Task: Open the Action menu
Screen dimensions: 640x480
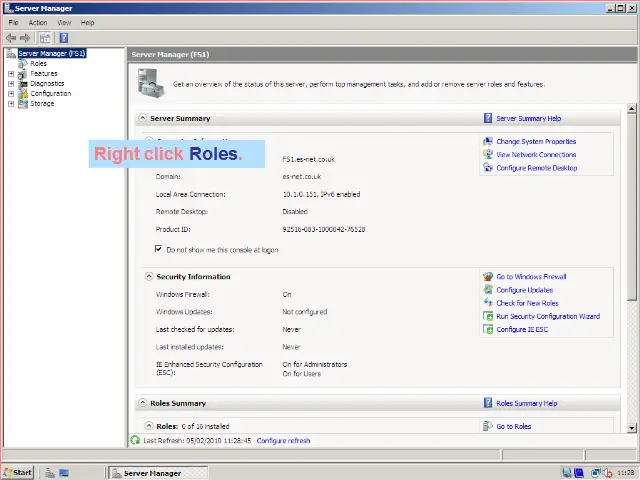Action: pyautogui.click(x=38, y=23)
